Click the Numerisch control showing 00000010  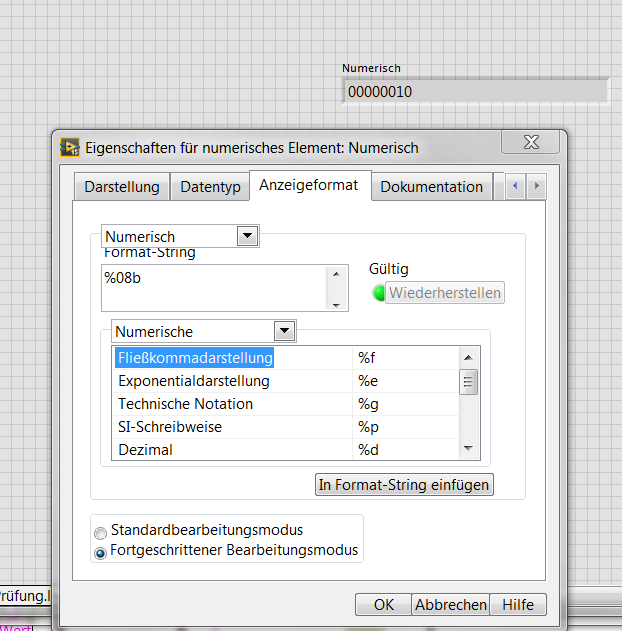(476, 91)
